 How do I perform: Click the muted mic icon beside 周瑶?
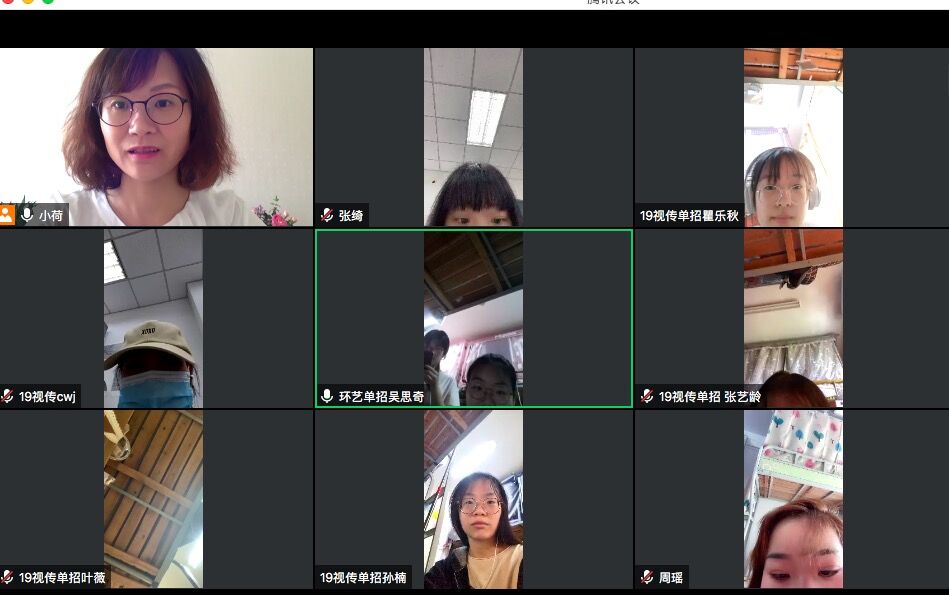click(x=647, y=577)
